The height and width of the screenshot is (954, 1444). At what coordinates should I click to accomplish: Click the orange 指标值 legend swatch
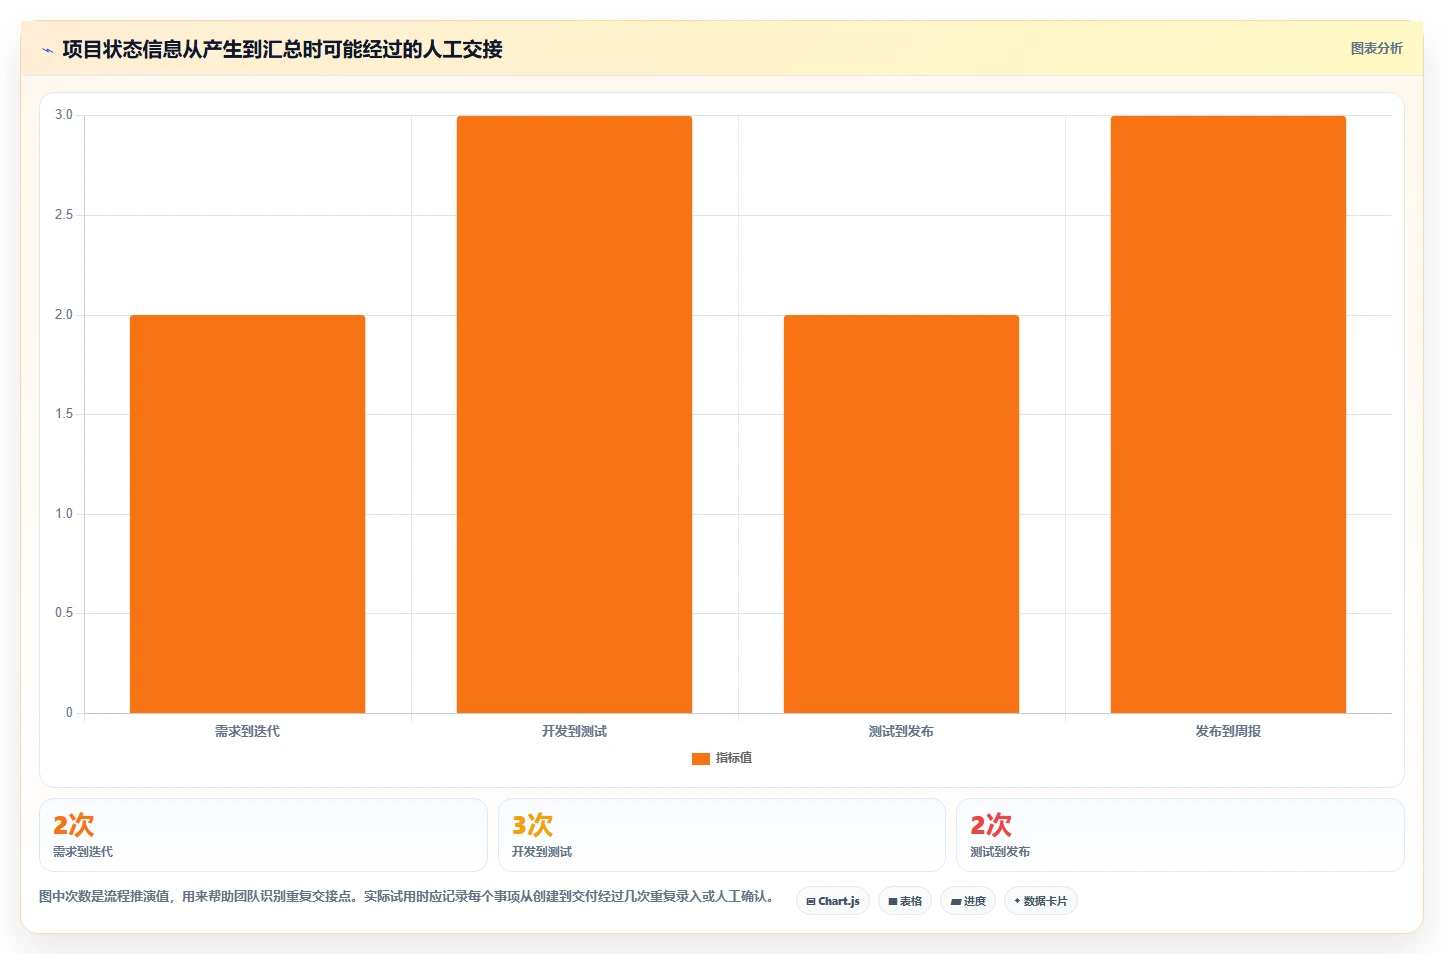[701, 759]
